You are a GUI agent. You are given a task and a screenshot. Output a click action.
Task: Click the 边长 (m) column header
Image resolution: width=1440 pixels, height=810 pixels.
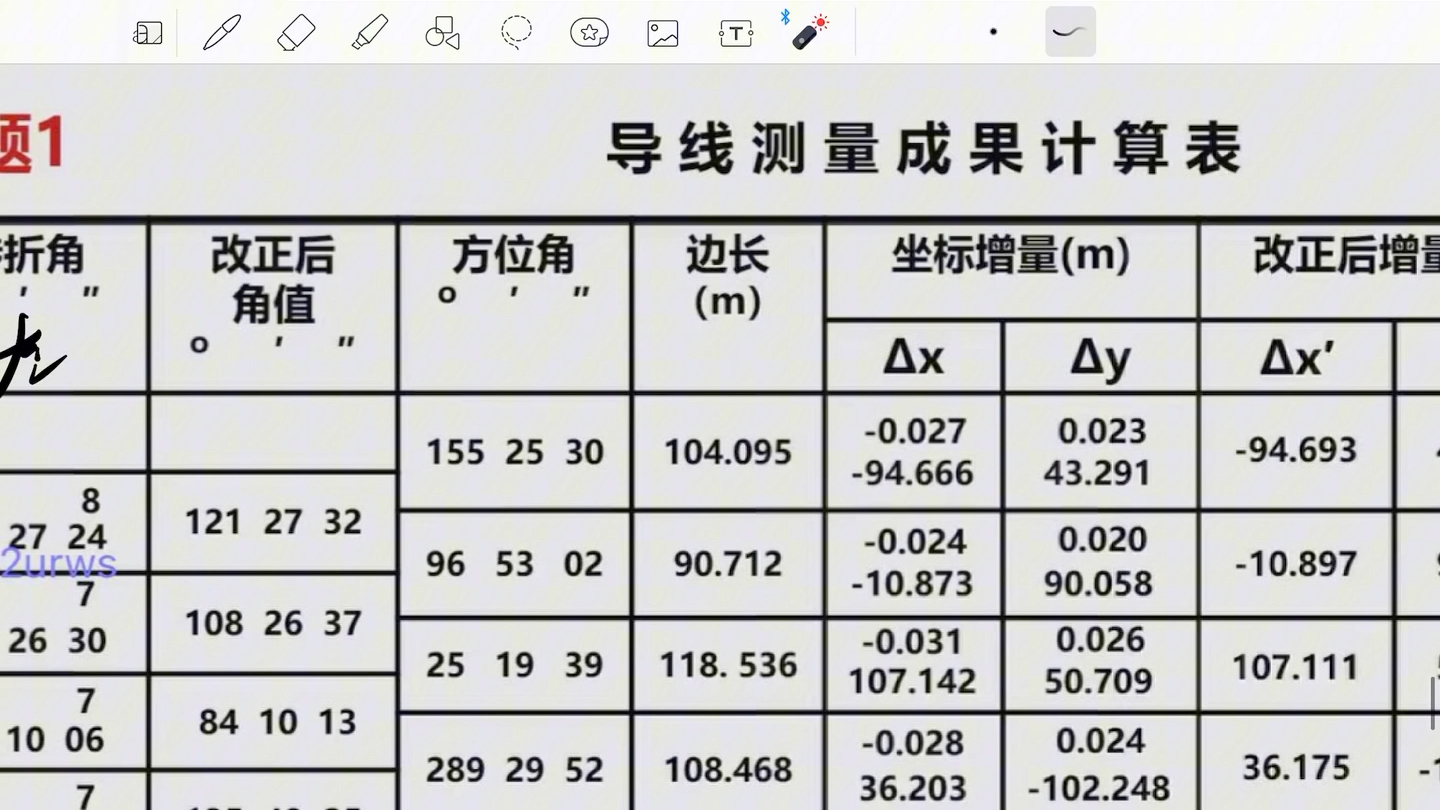point(727,278)
